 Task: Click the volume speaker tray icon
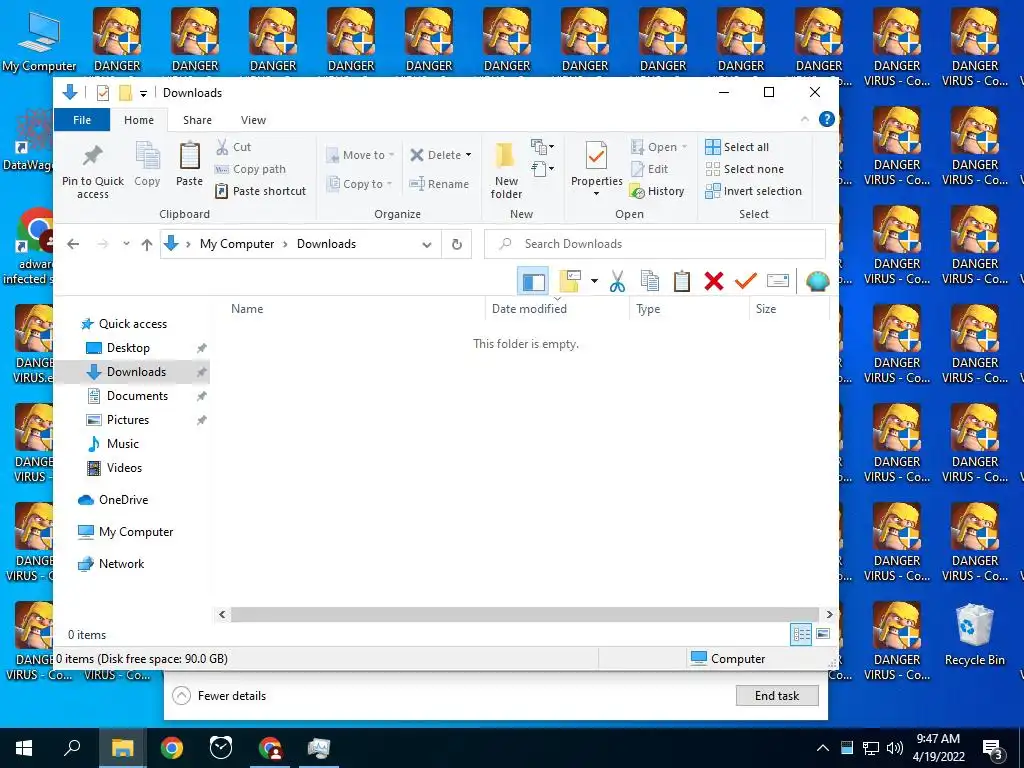pyautogui.click(x=895, y=748)
